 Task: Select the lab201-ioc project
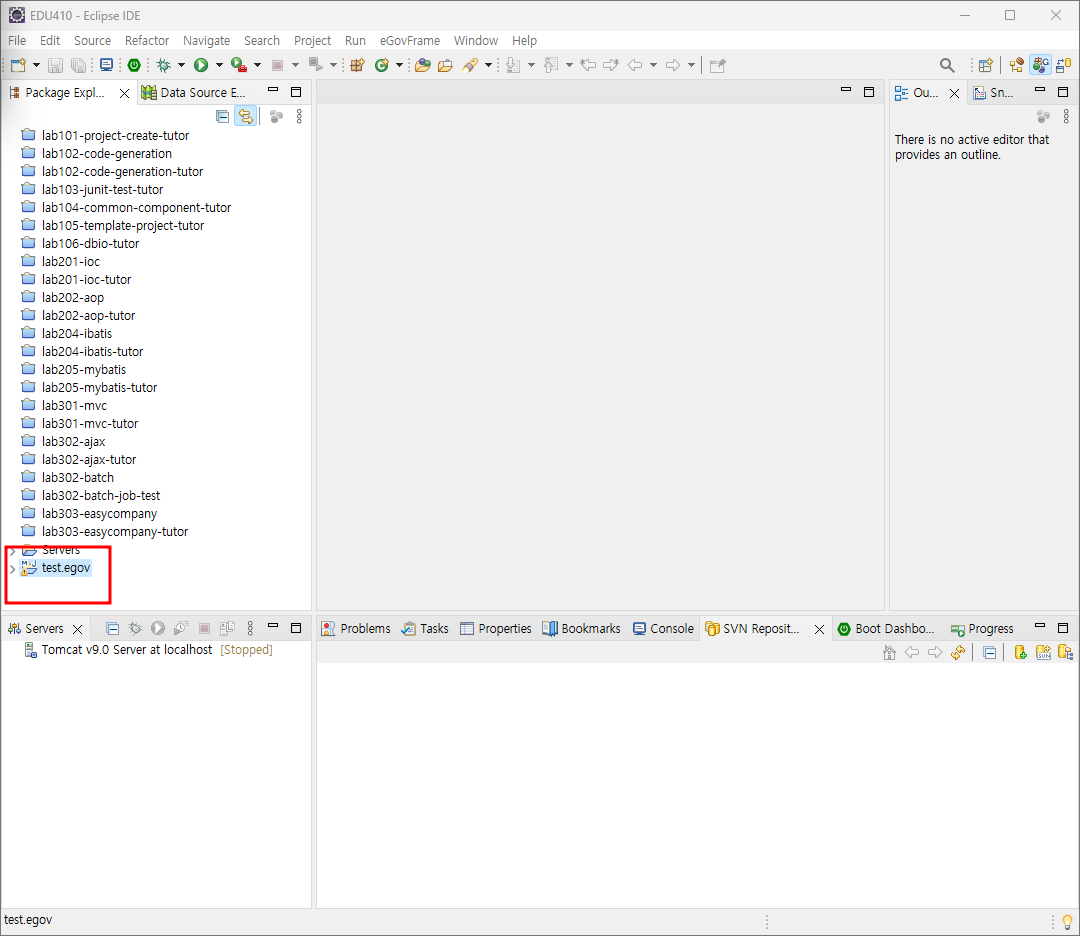[61, 262]
